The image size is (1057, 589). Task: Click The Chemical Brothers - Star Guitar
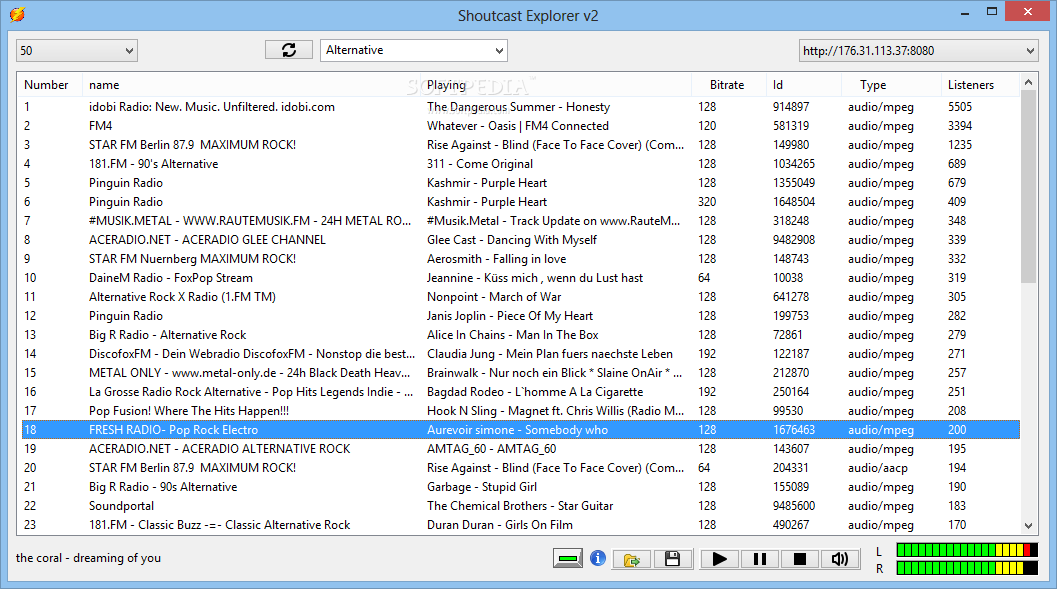point(520,505)
